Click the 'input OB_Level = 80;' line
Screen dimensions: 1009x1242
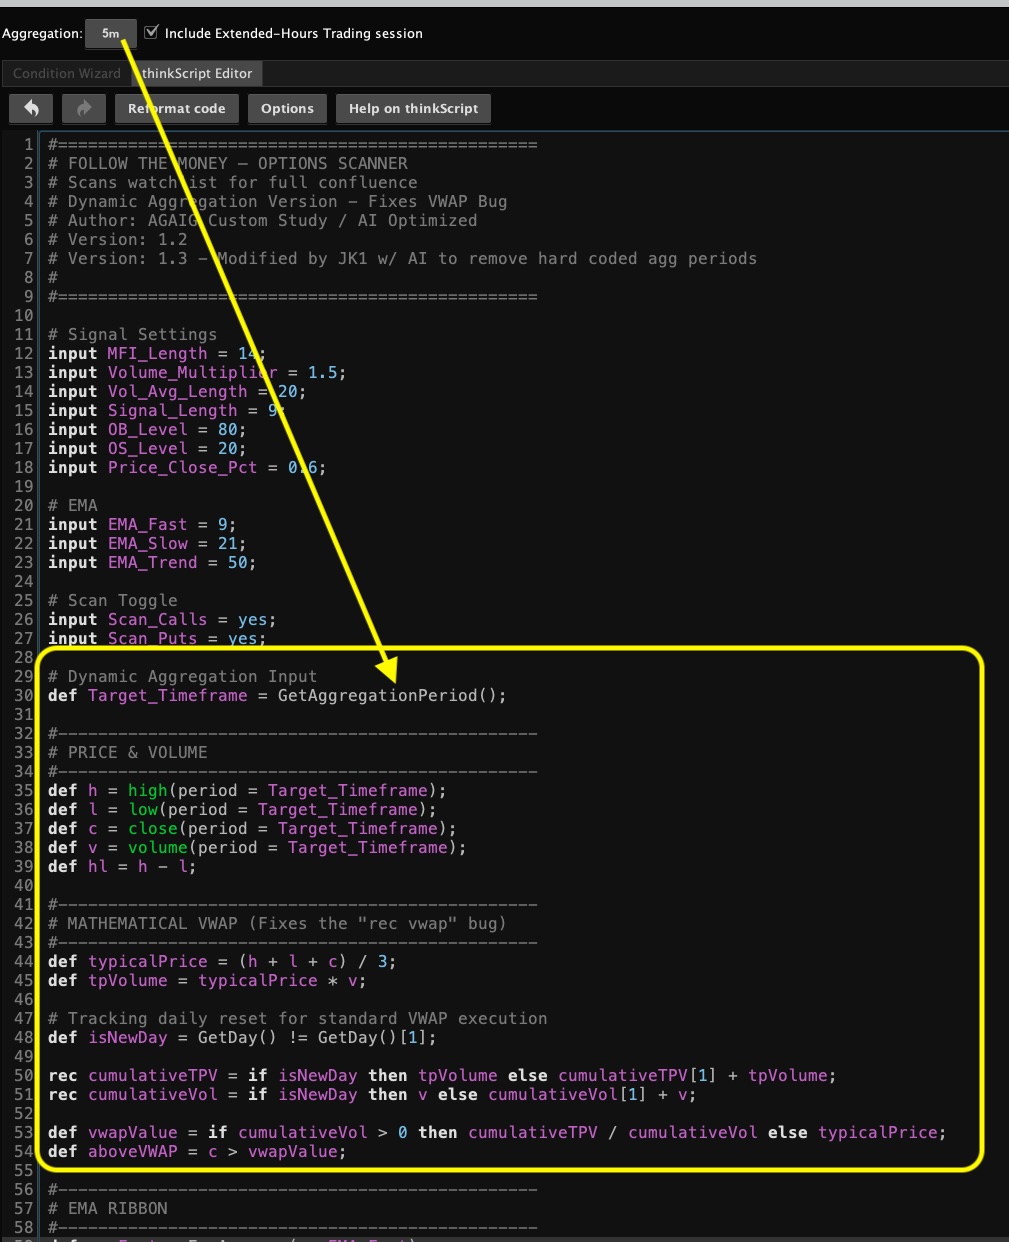click(x=147, y=430)
